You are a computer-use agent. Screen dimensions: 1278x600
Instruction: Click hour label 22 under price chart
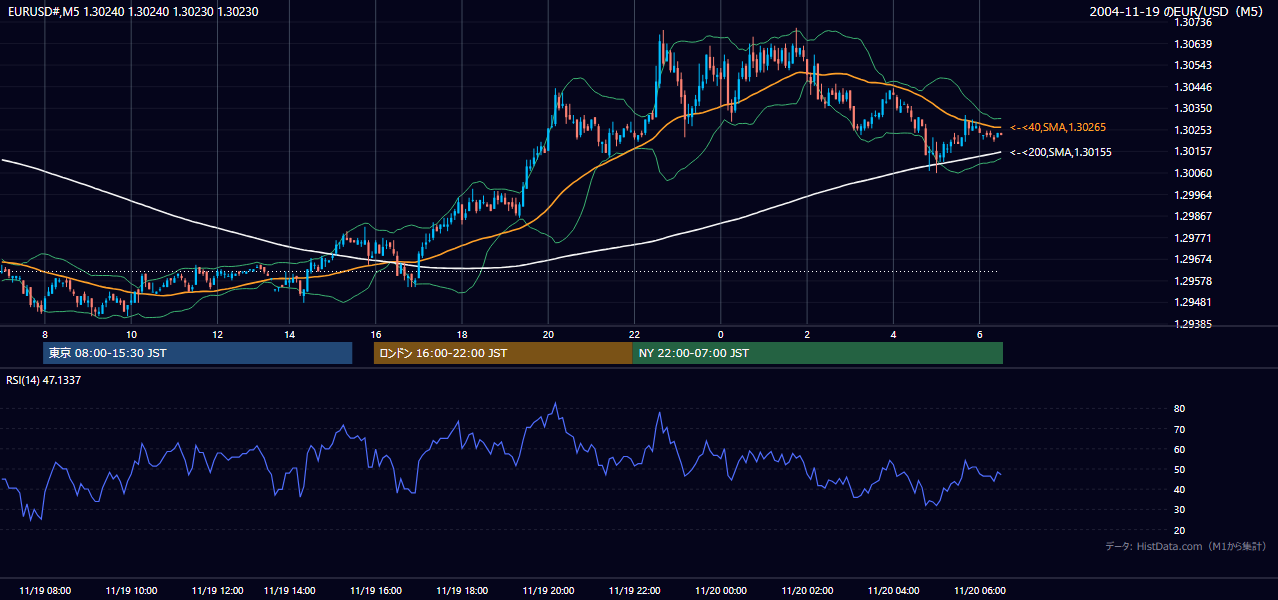pyautogui.click(x=634, y=334)
